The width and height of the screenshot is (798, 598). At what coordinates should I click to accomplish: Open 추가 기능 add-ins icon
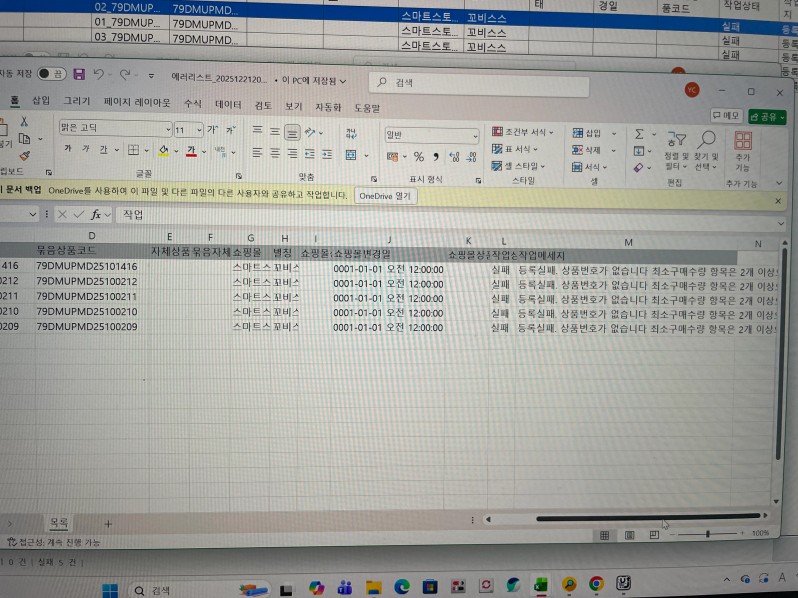tap(743, 151)
